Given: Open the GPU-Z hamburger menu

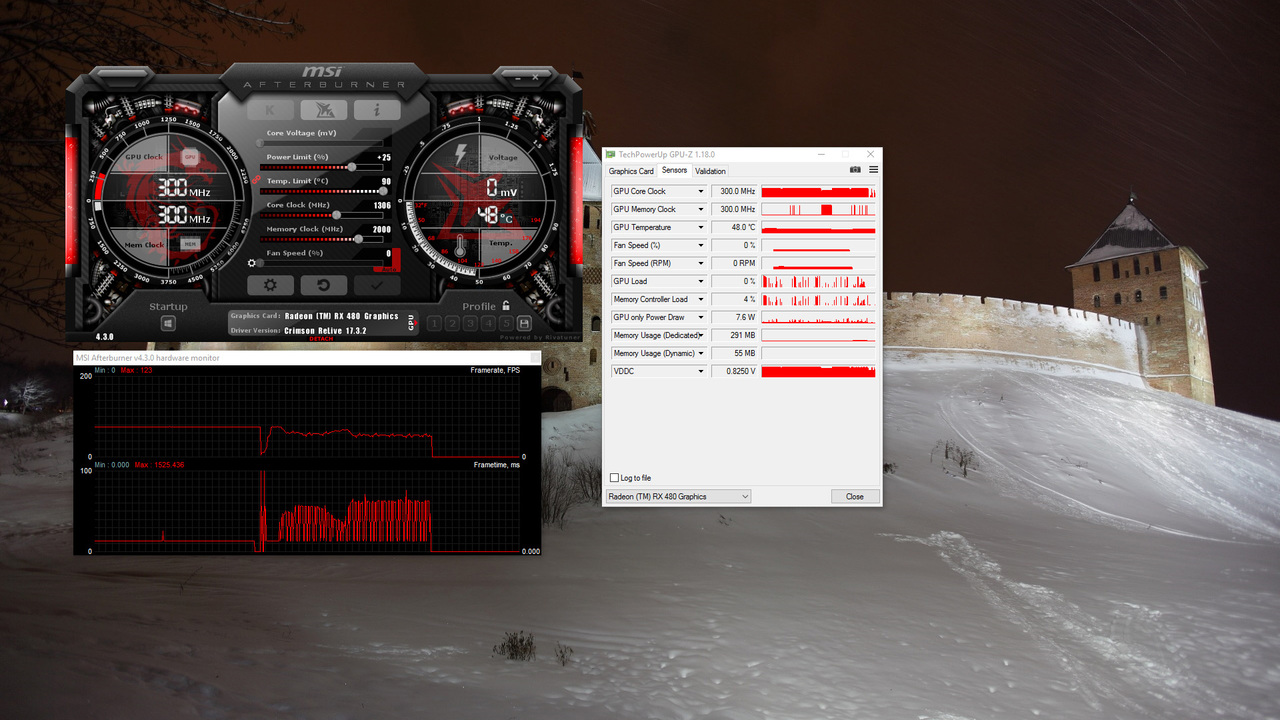Looking at the screenshot, I should 873,170.
